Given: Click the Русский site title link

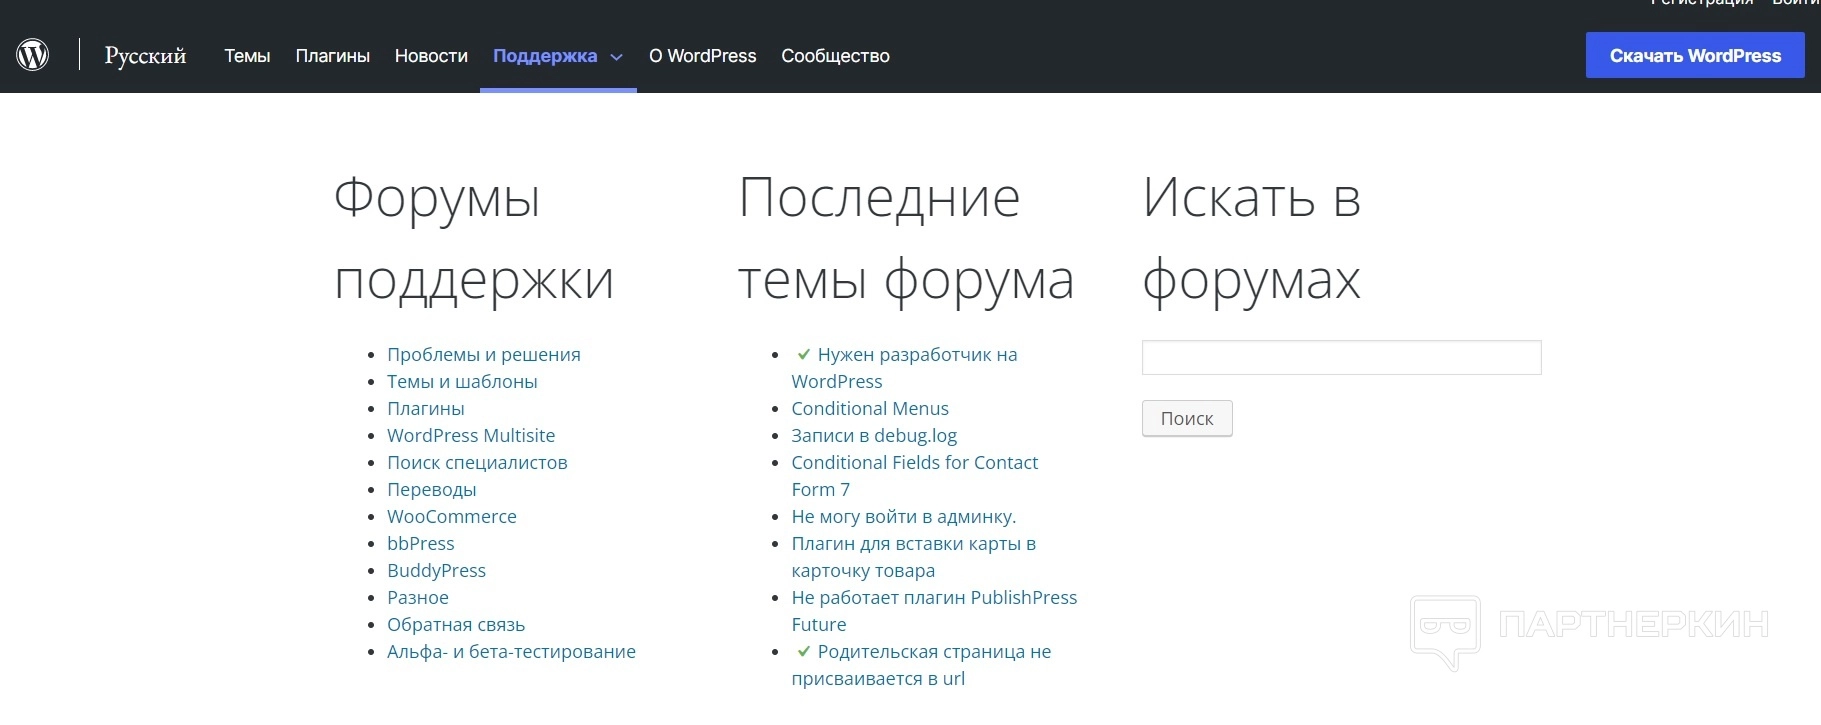Looking at the screenshot, I should [146, 56].
